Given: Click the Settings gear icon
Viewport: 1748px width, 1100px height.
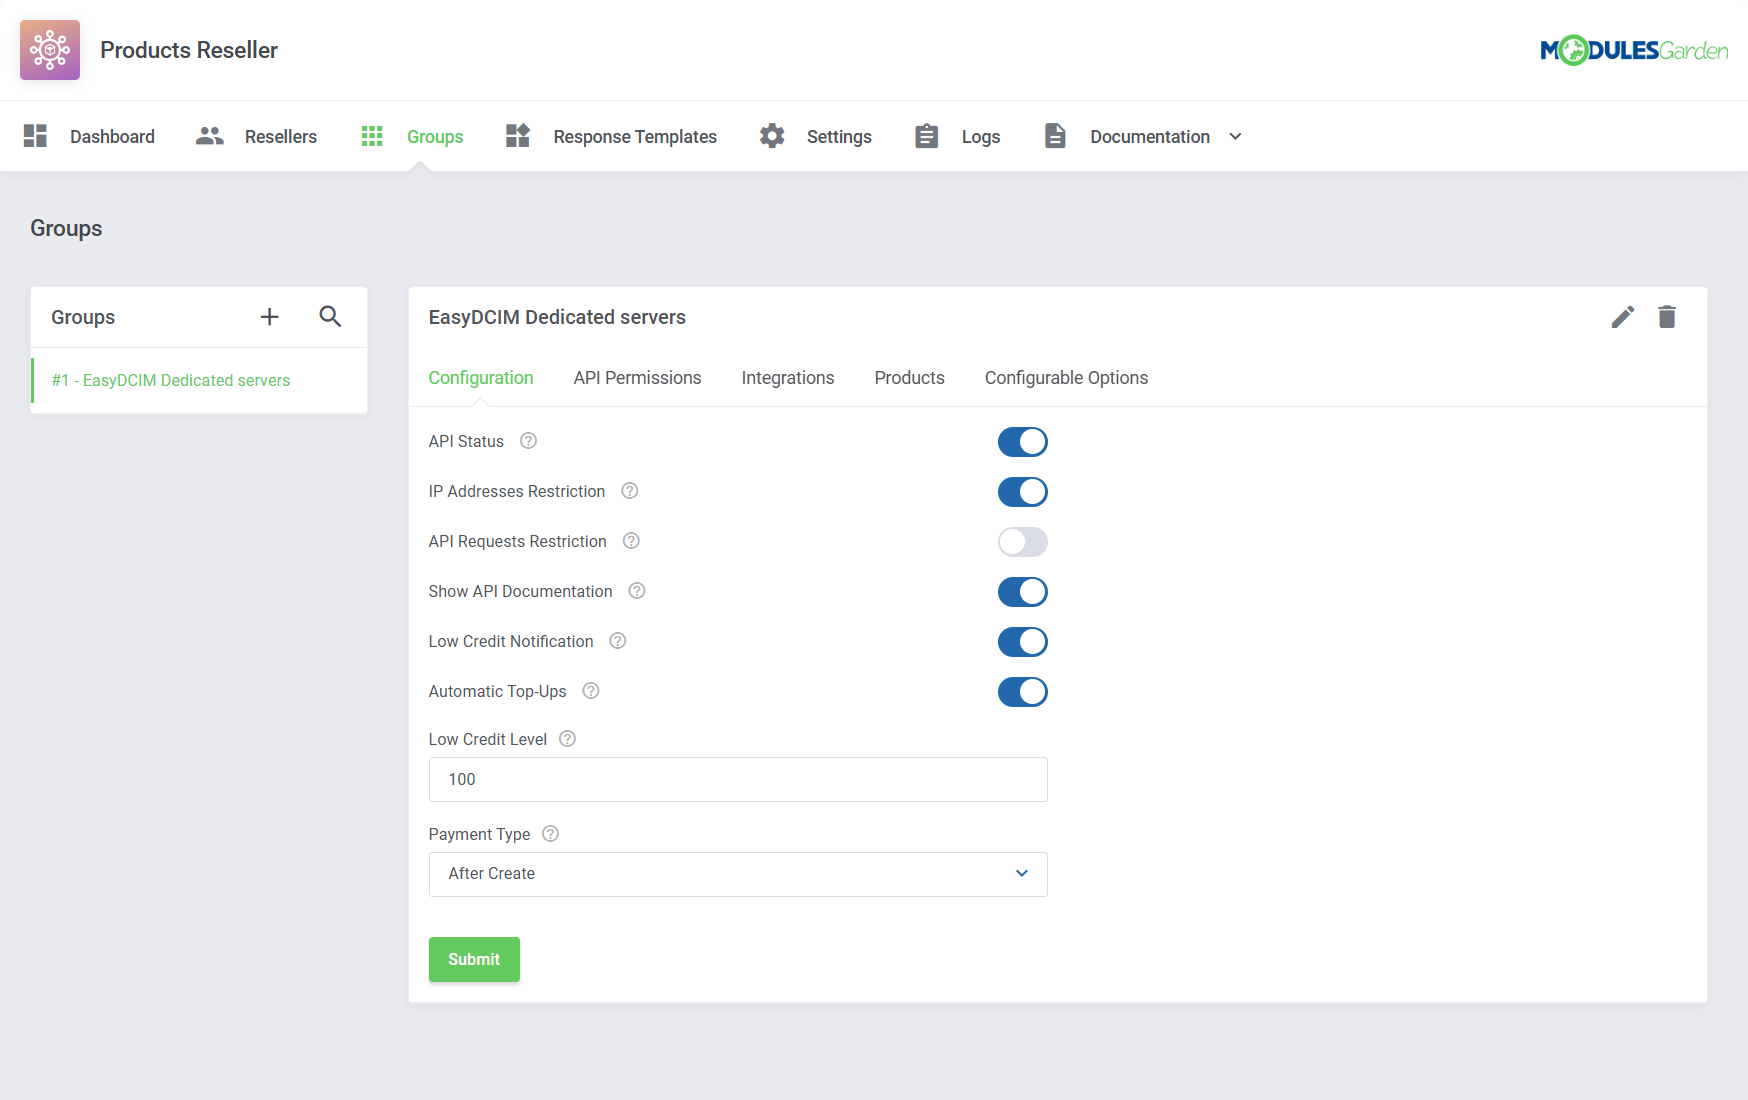Looking at the screenshot, I should 772,136.
